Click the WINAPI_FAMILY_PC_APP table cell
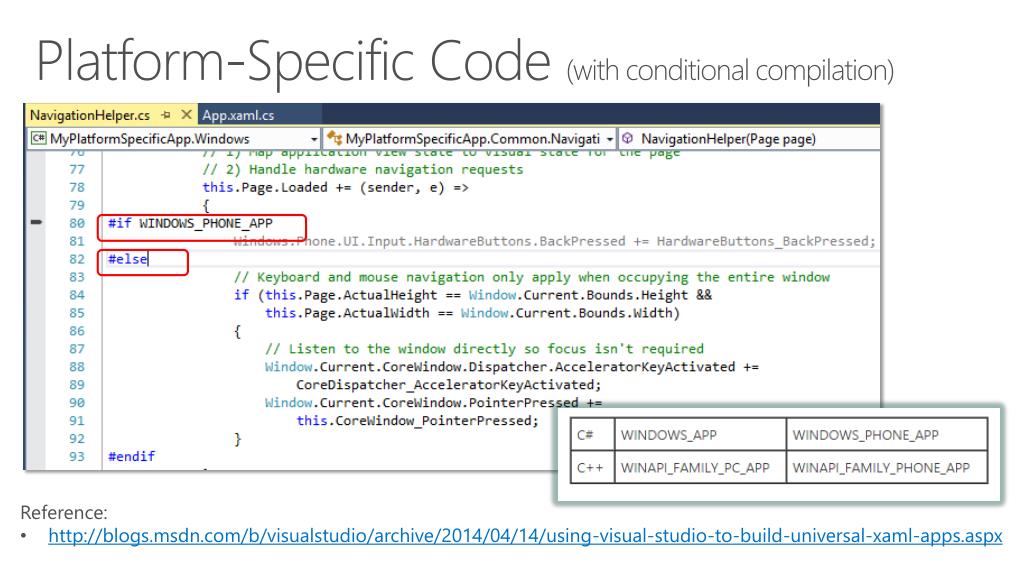Viewport: 1023px width, 575px height. (x=700, y=467)
